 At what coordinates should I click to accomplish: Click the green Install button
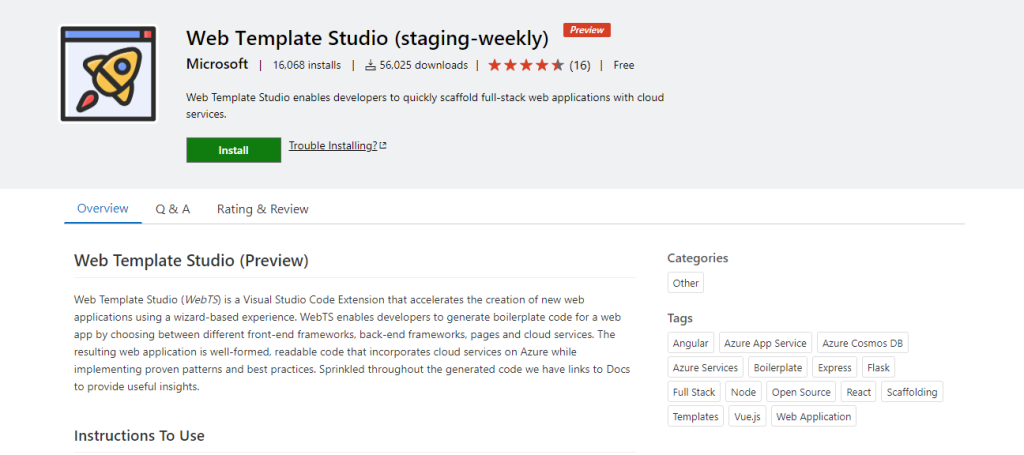pos(233,150)
